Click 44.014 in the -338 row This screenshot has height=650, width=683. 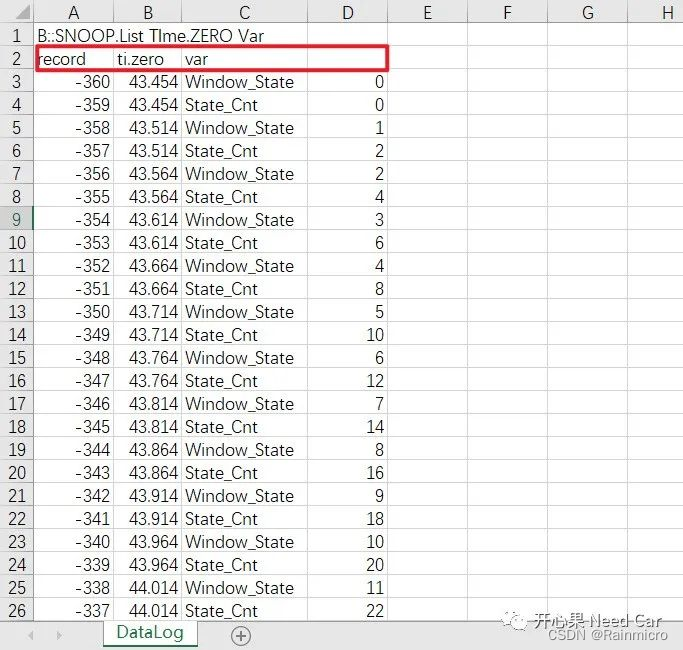click(148, 587)
